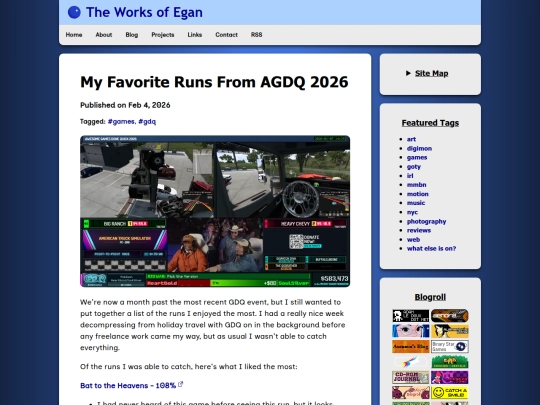
Task: Open the Binary Star Games badge
Action: pos(449,346)
